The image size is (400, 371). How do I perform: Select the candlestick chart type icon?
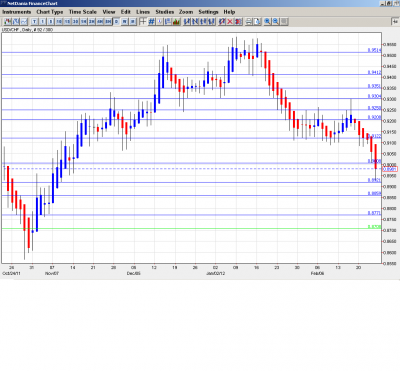[x=7, y=22]
